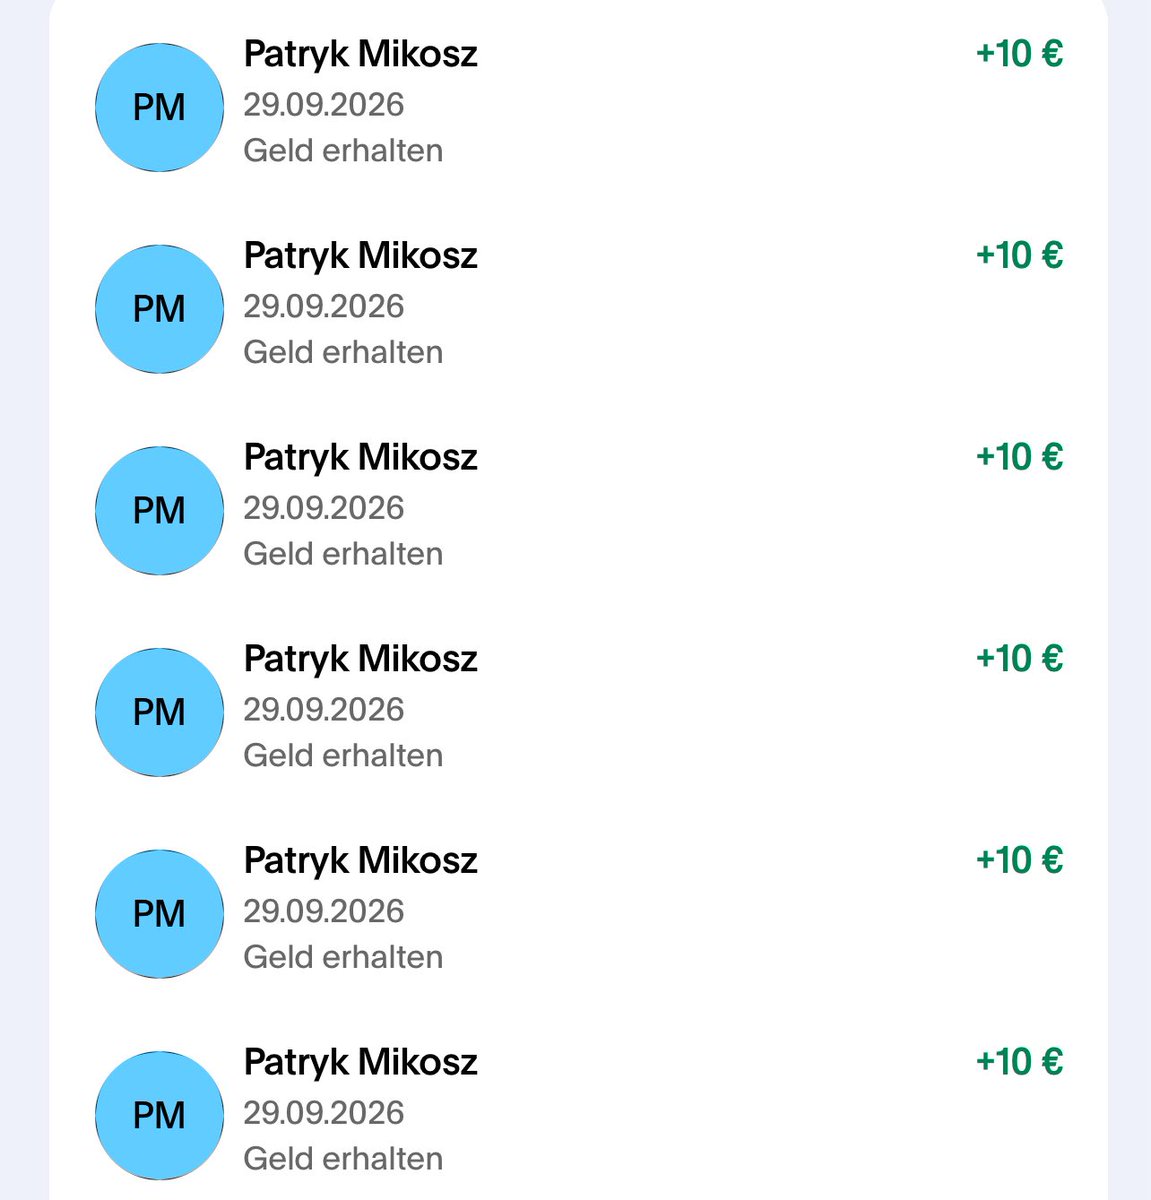The image size is (1151, 1200).
Task: Select the 29.09.2026 date in fourth row
Action: tap(324, 709)
